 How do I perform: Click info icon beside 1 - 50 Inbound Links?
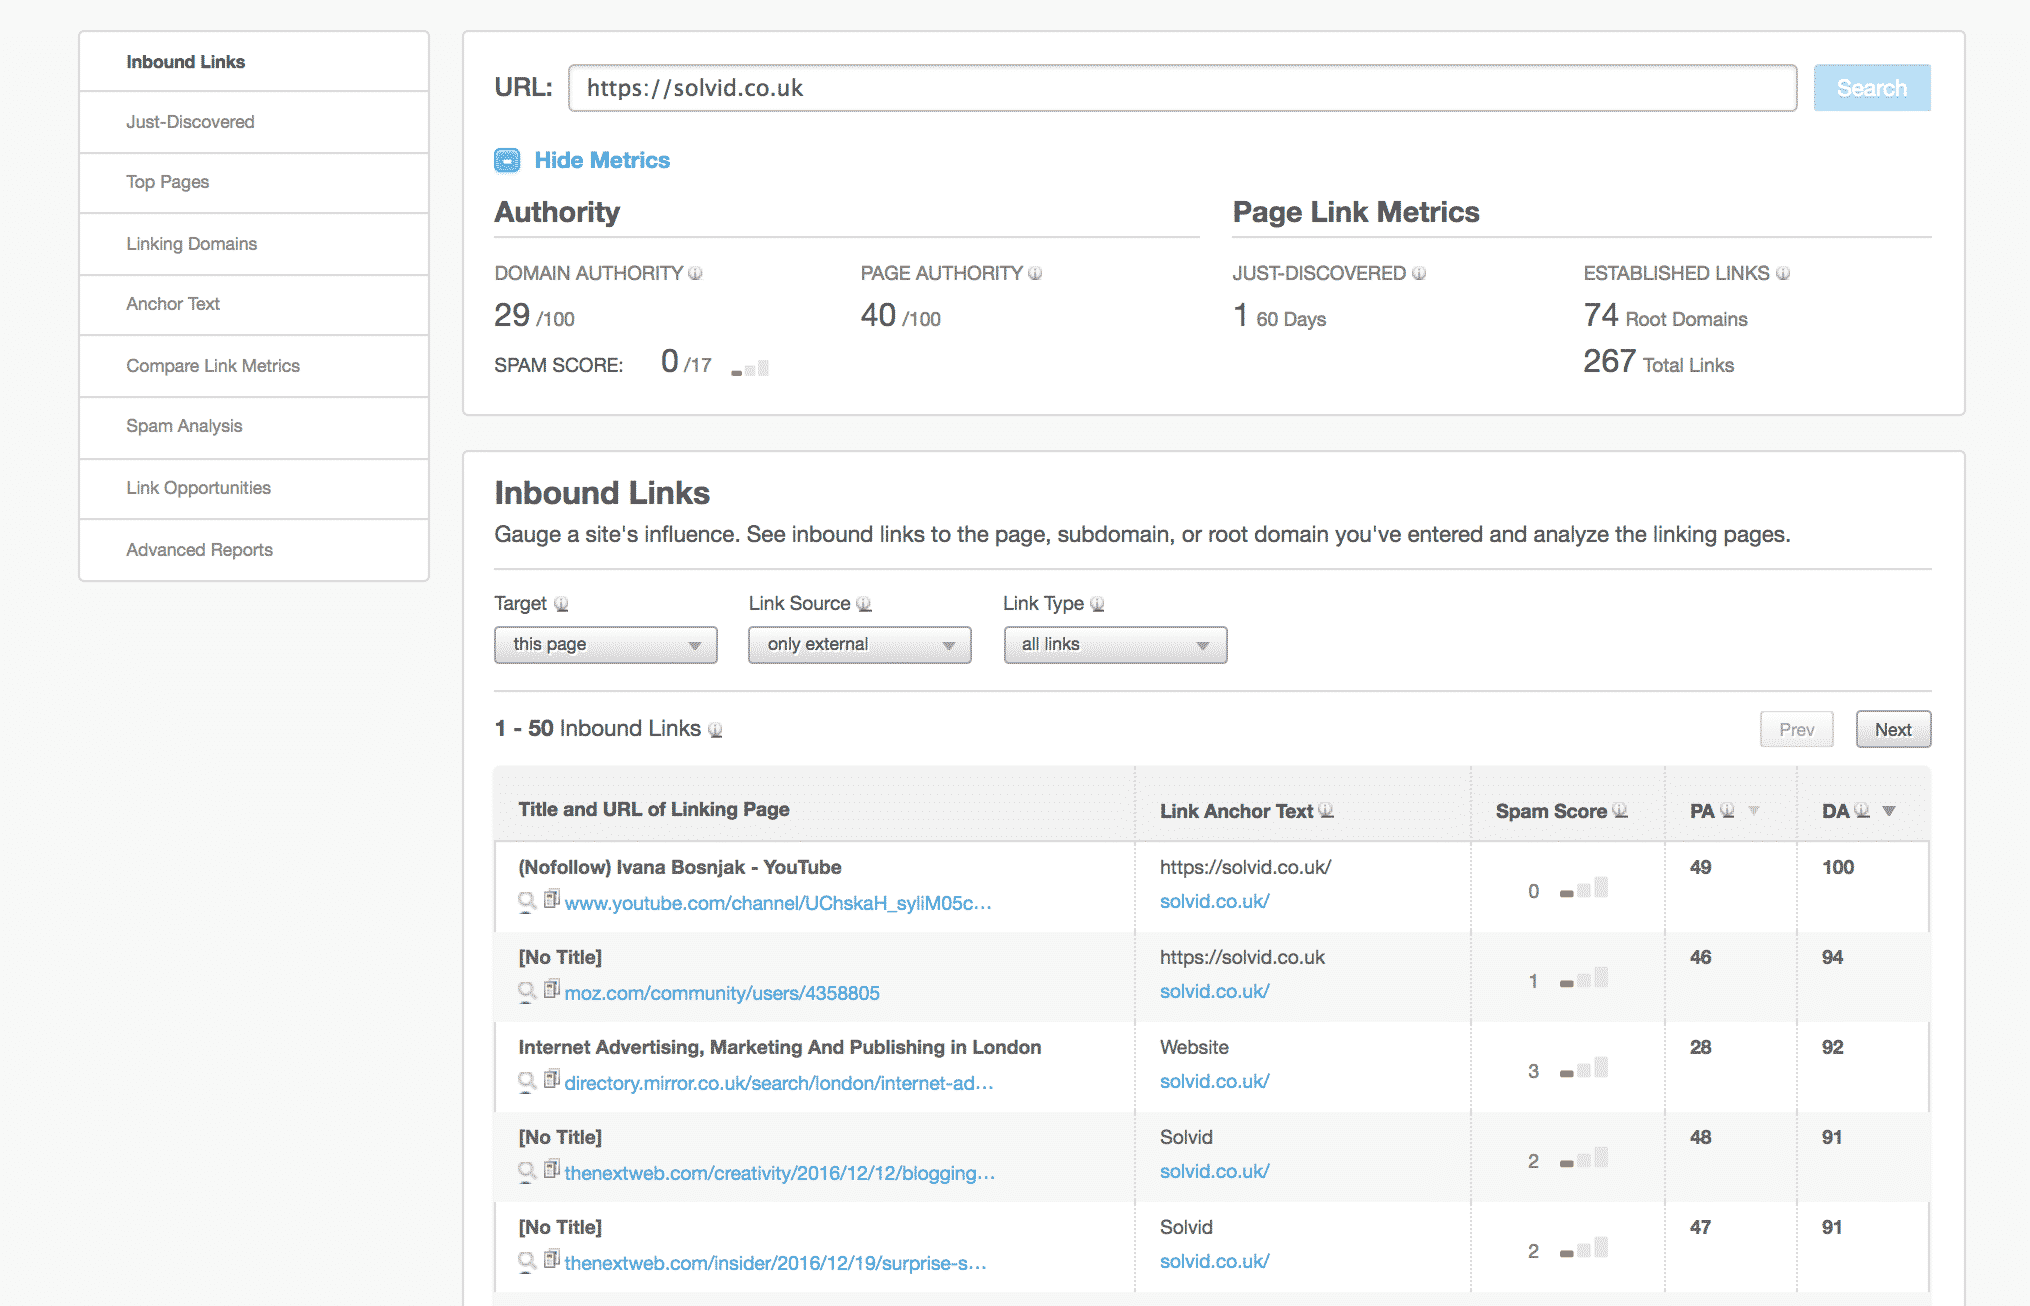[715, 730]
